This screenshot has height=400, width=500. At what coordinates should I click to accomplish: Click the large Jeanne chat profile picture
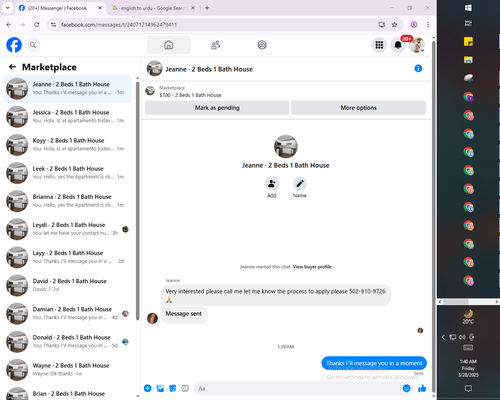(x=286, y=146)
